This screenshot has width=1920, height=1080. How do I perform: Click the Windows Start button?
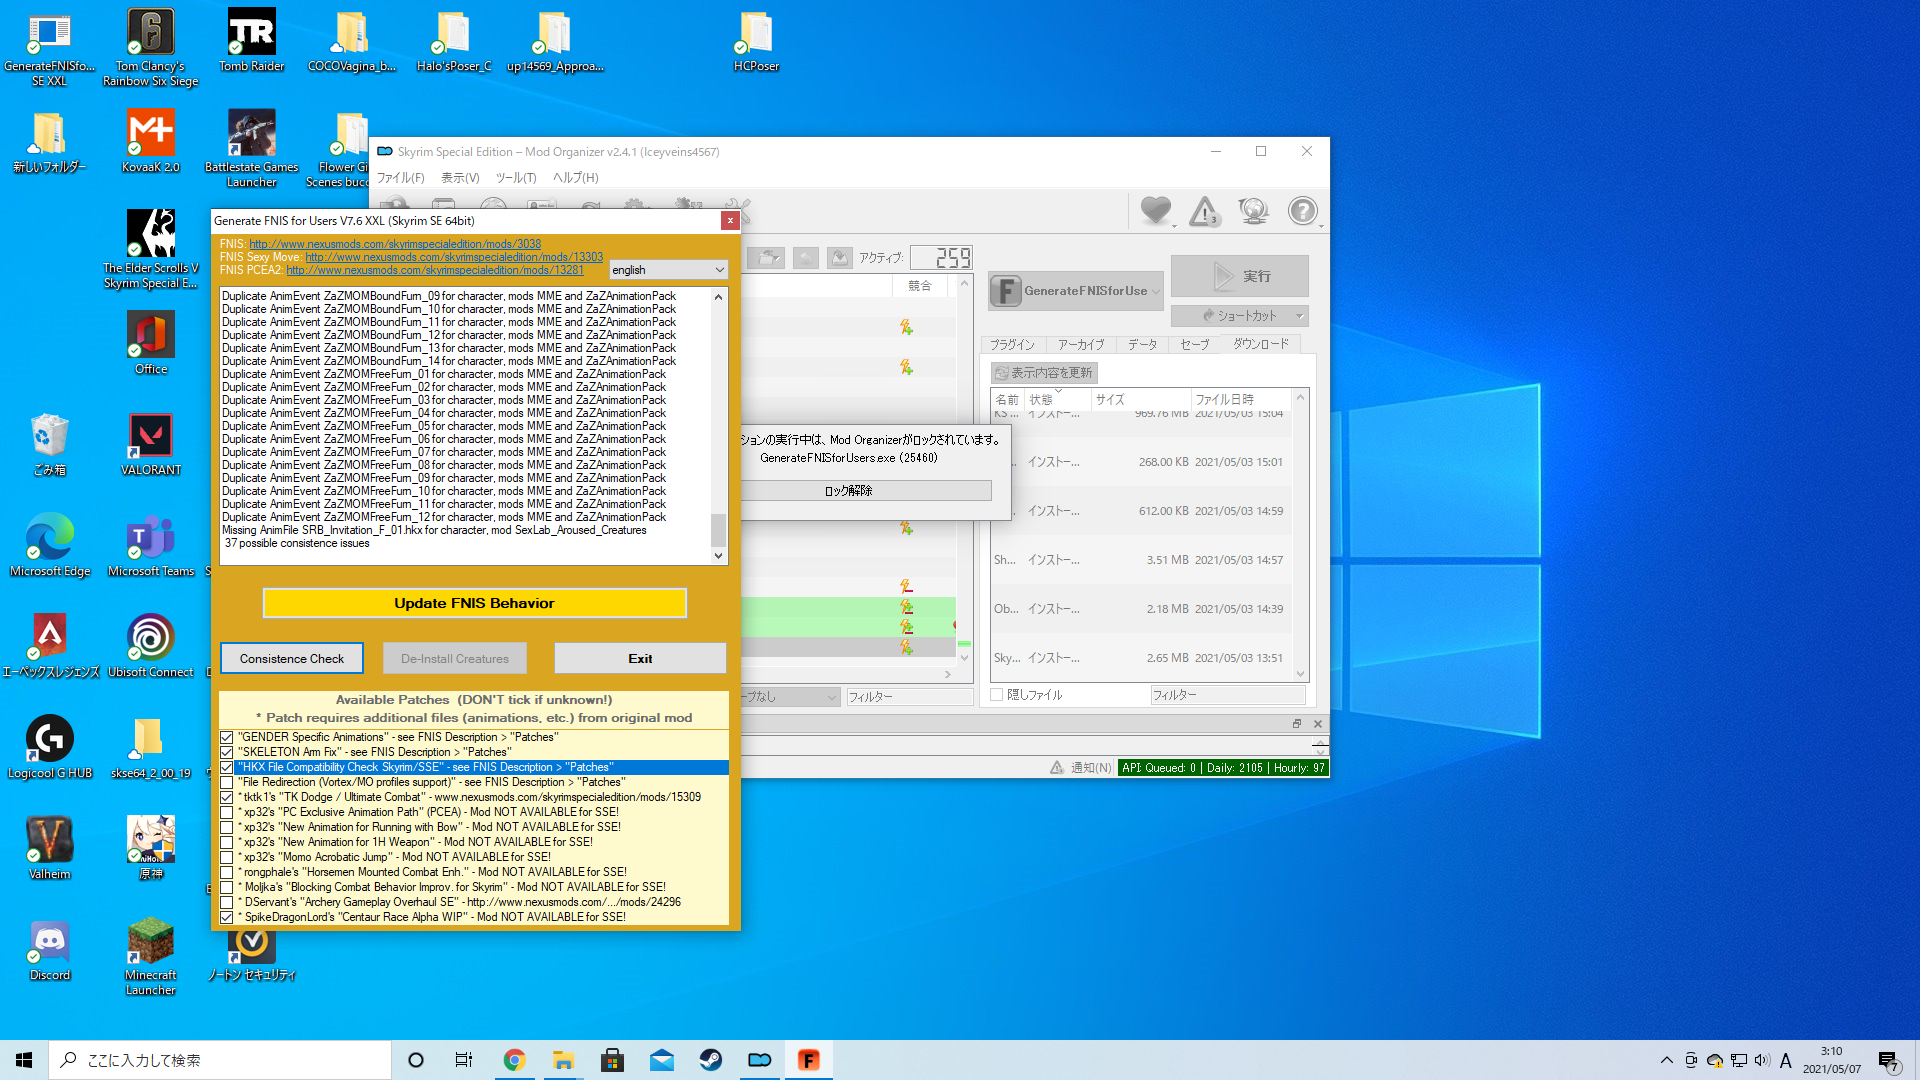pos(24,1060)
